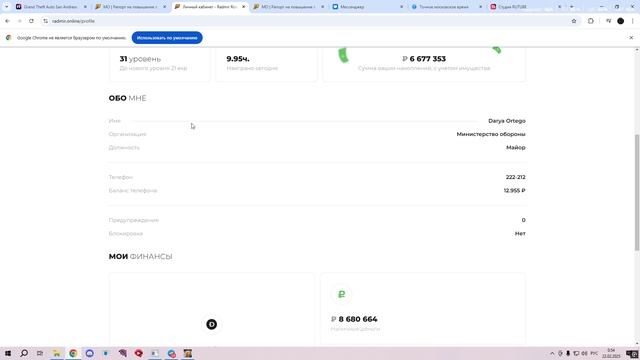Click the Использовать по умолчанию button
The height and width of the screenshot is (360, 640).
[x=167, y=38]
